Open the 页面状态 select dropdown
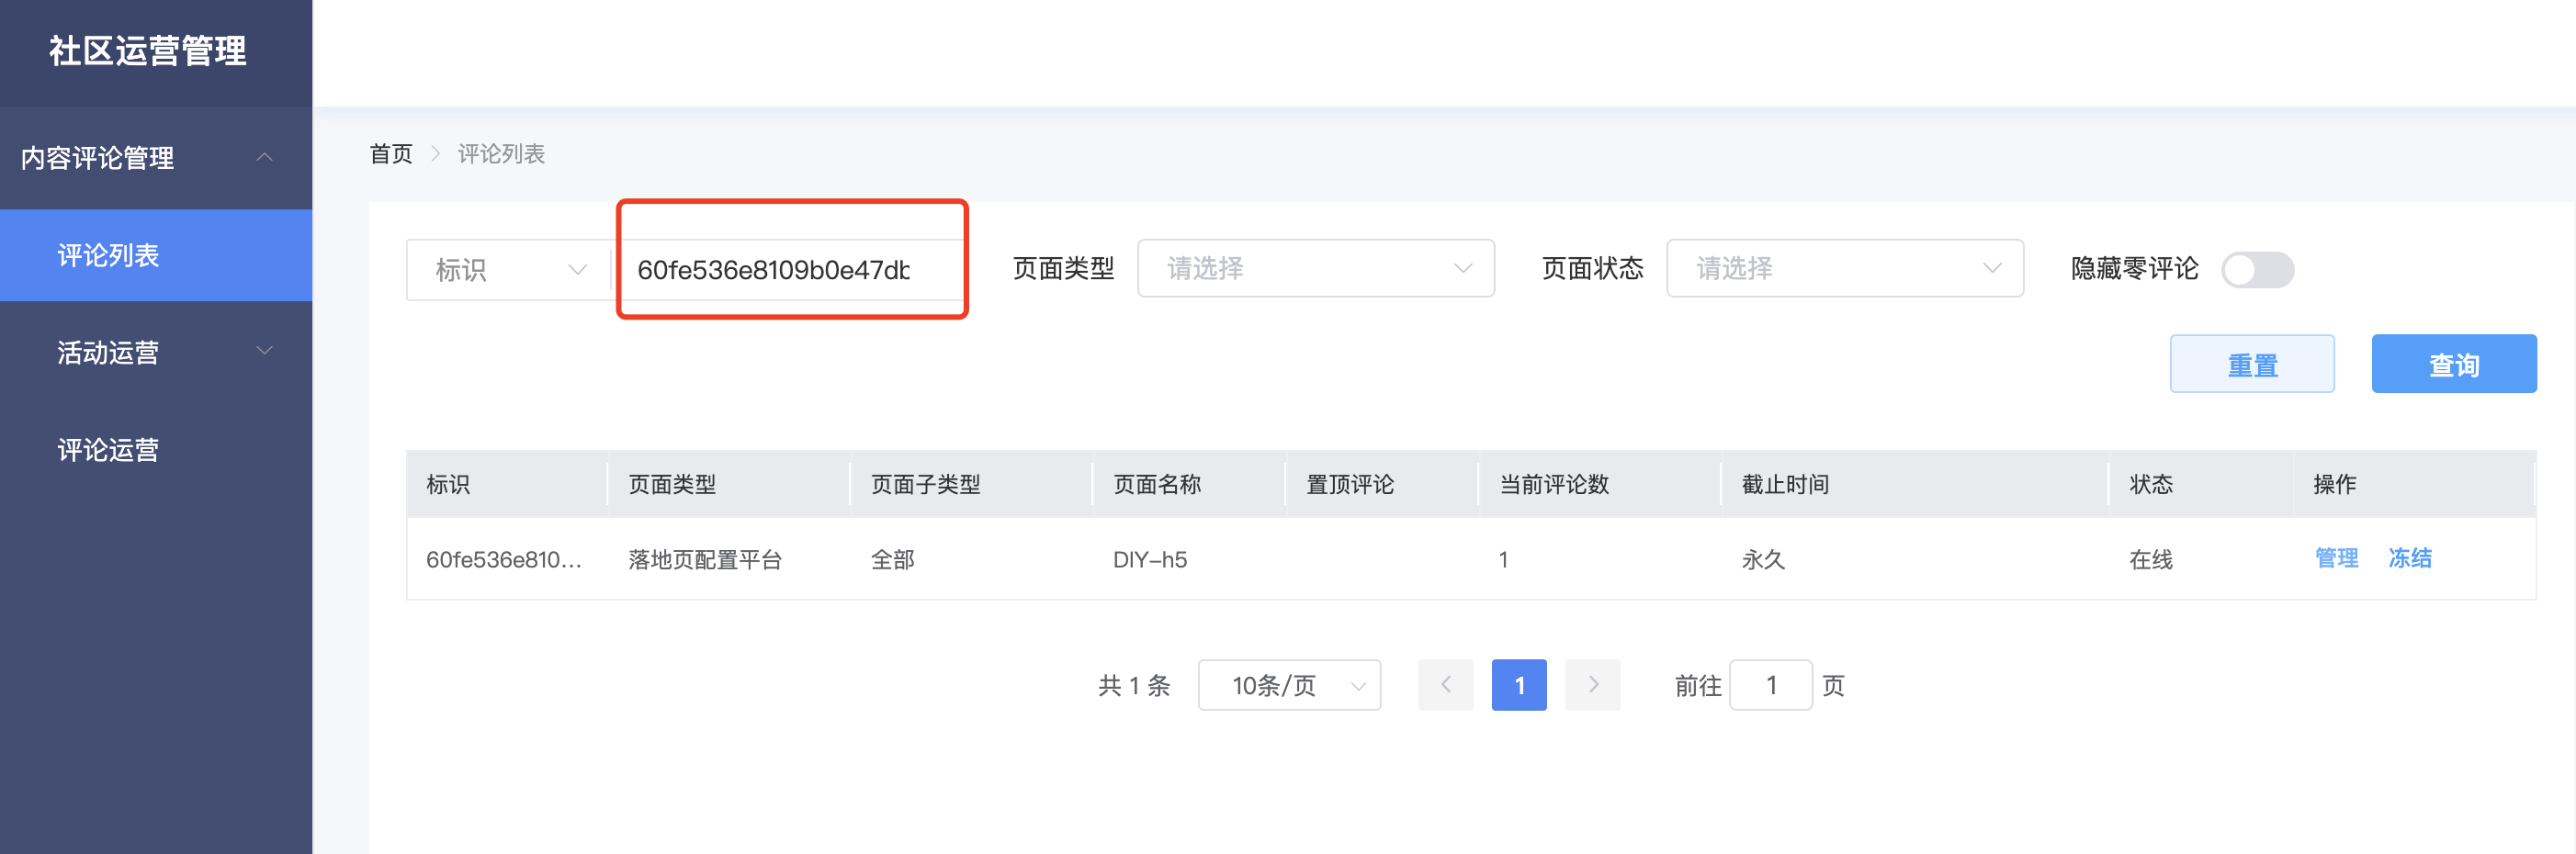Viewport: 2576px width, 854px height. [x=1844, y=268]
